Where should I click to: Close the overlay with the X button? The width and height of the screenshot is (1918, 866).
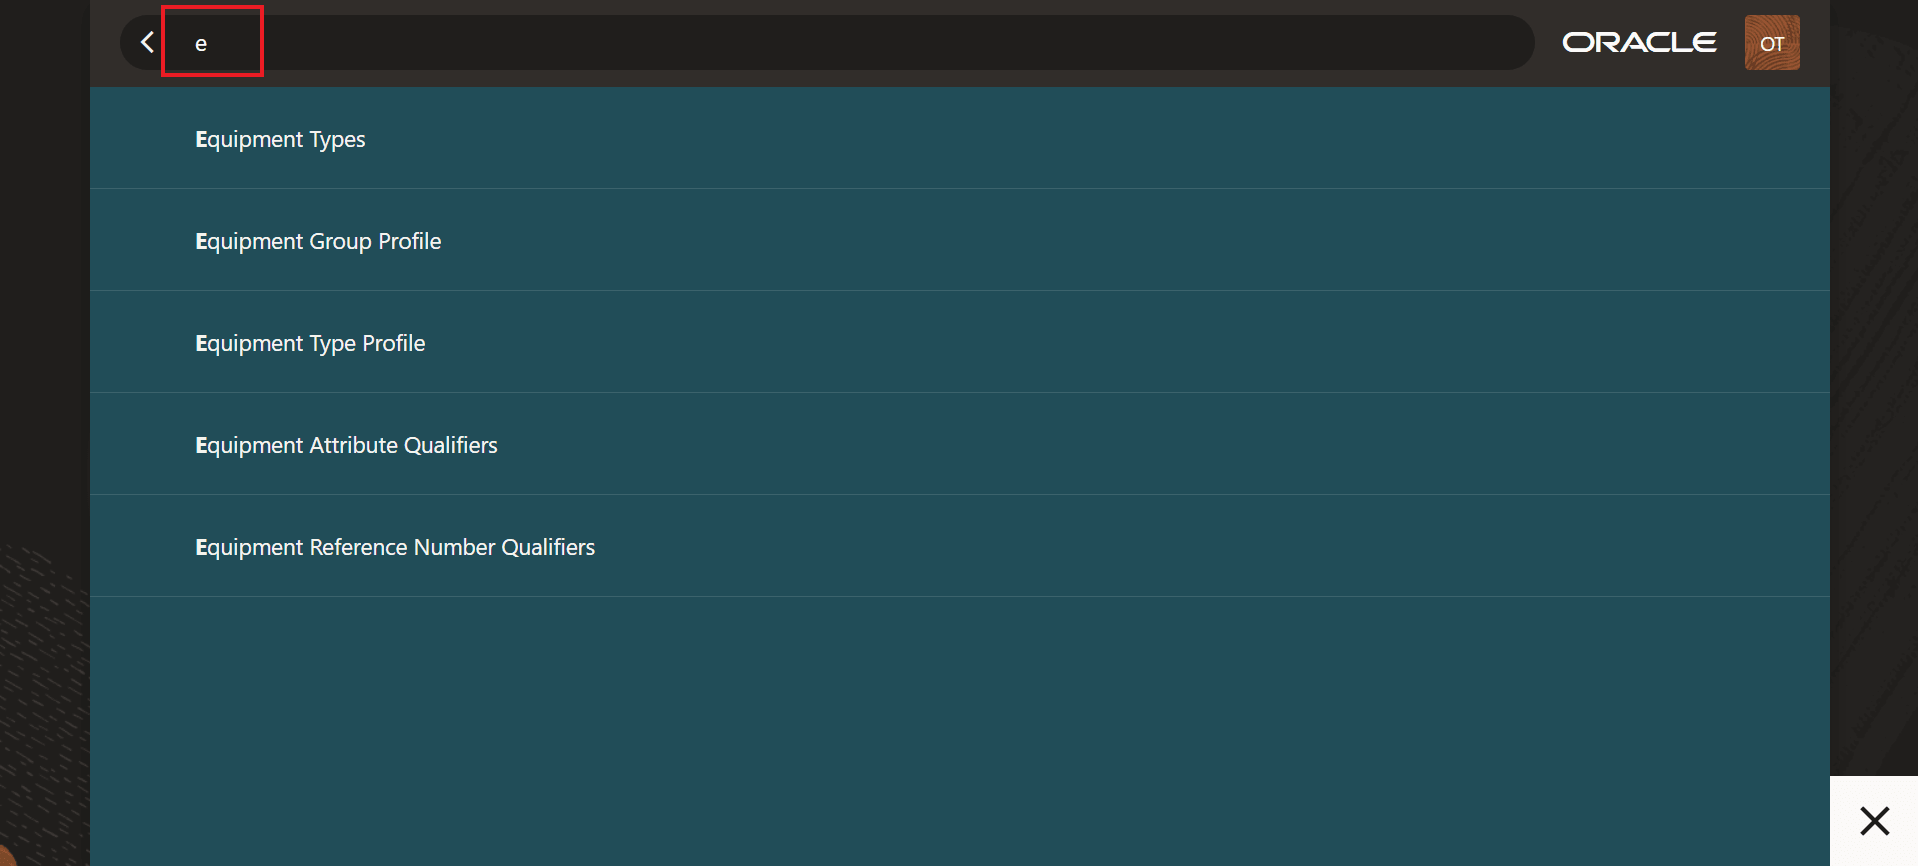(1874, 821)
